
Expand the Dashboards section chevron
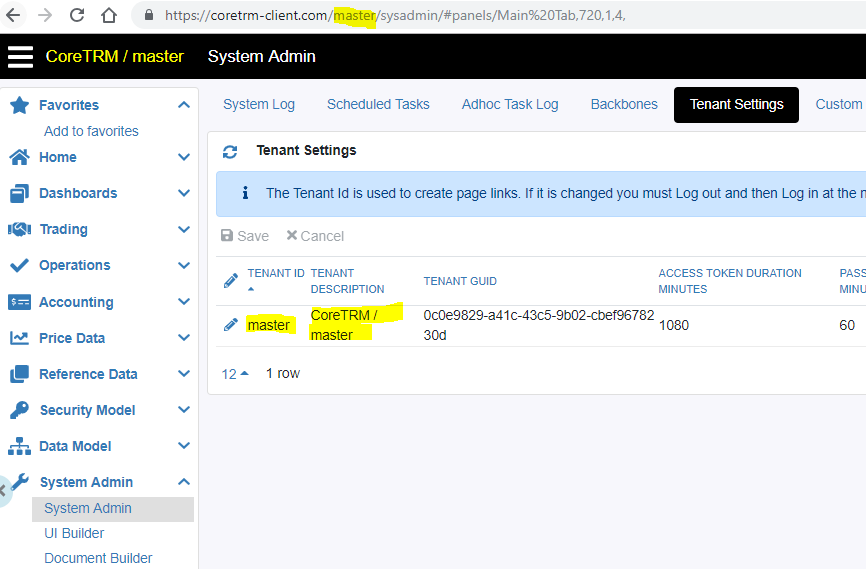point(184,193)
